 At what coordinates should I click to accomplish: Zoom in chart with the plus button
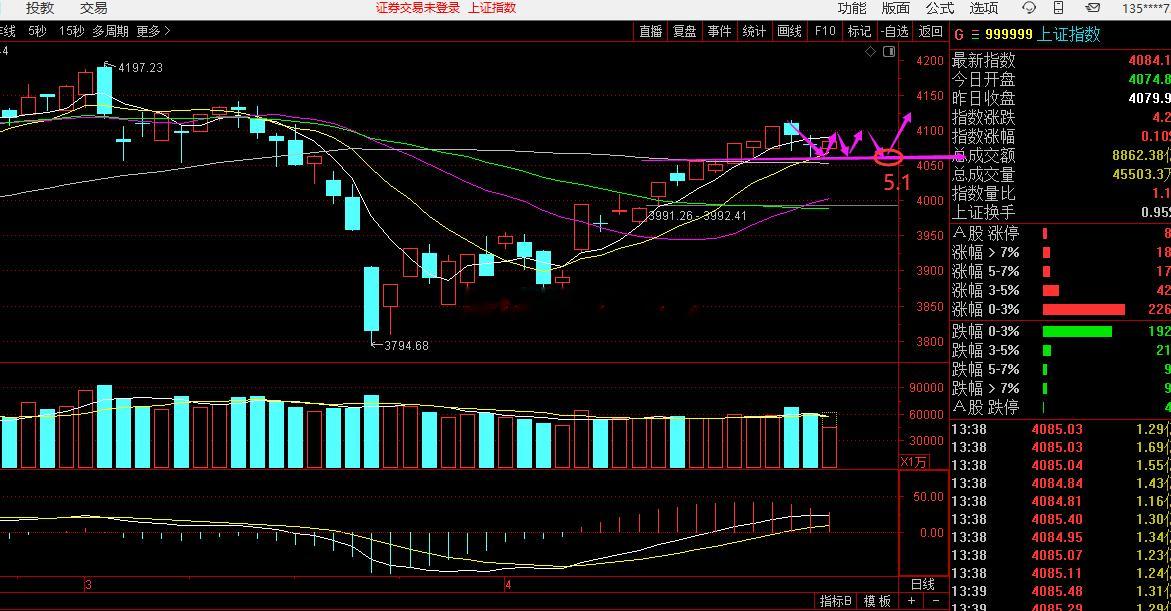pyautogui.click(x=912, y=601)
